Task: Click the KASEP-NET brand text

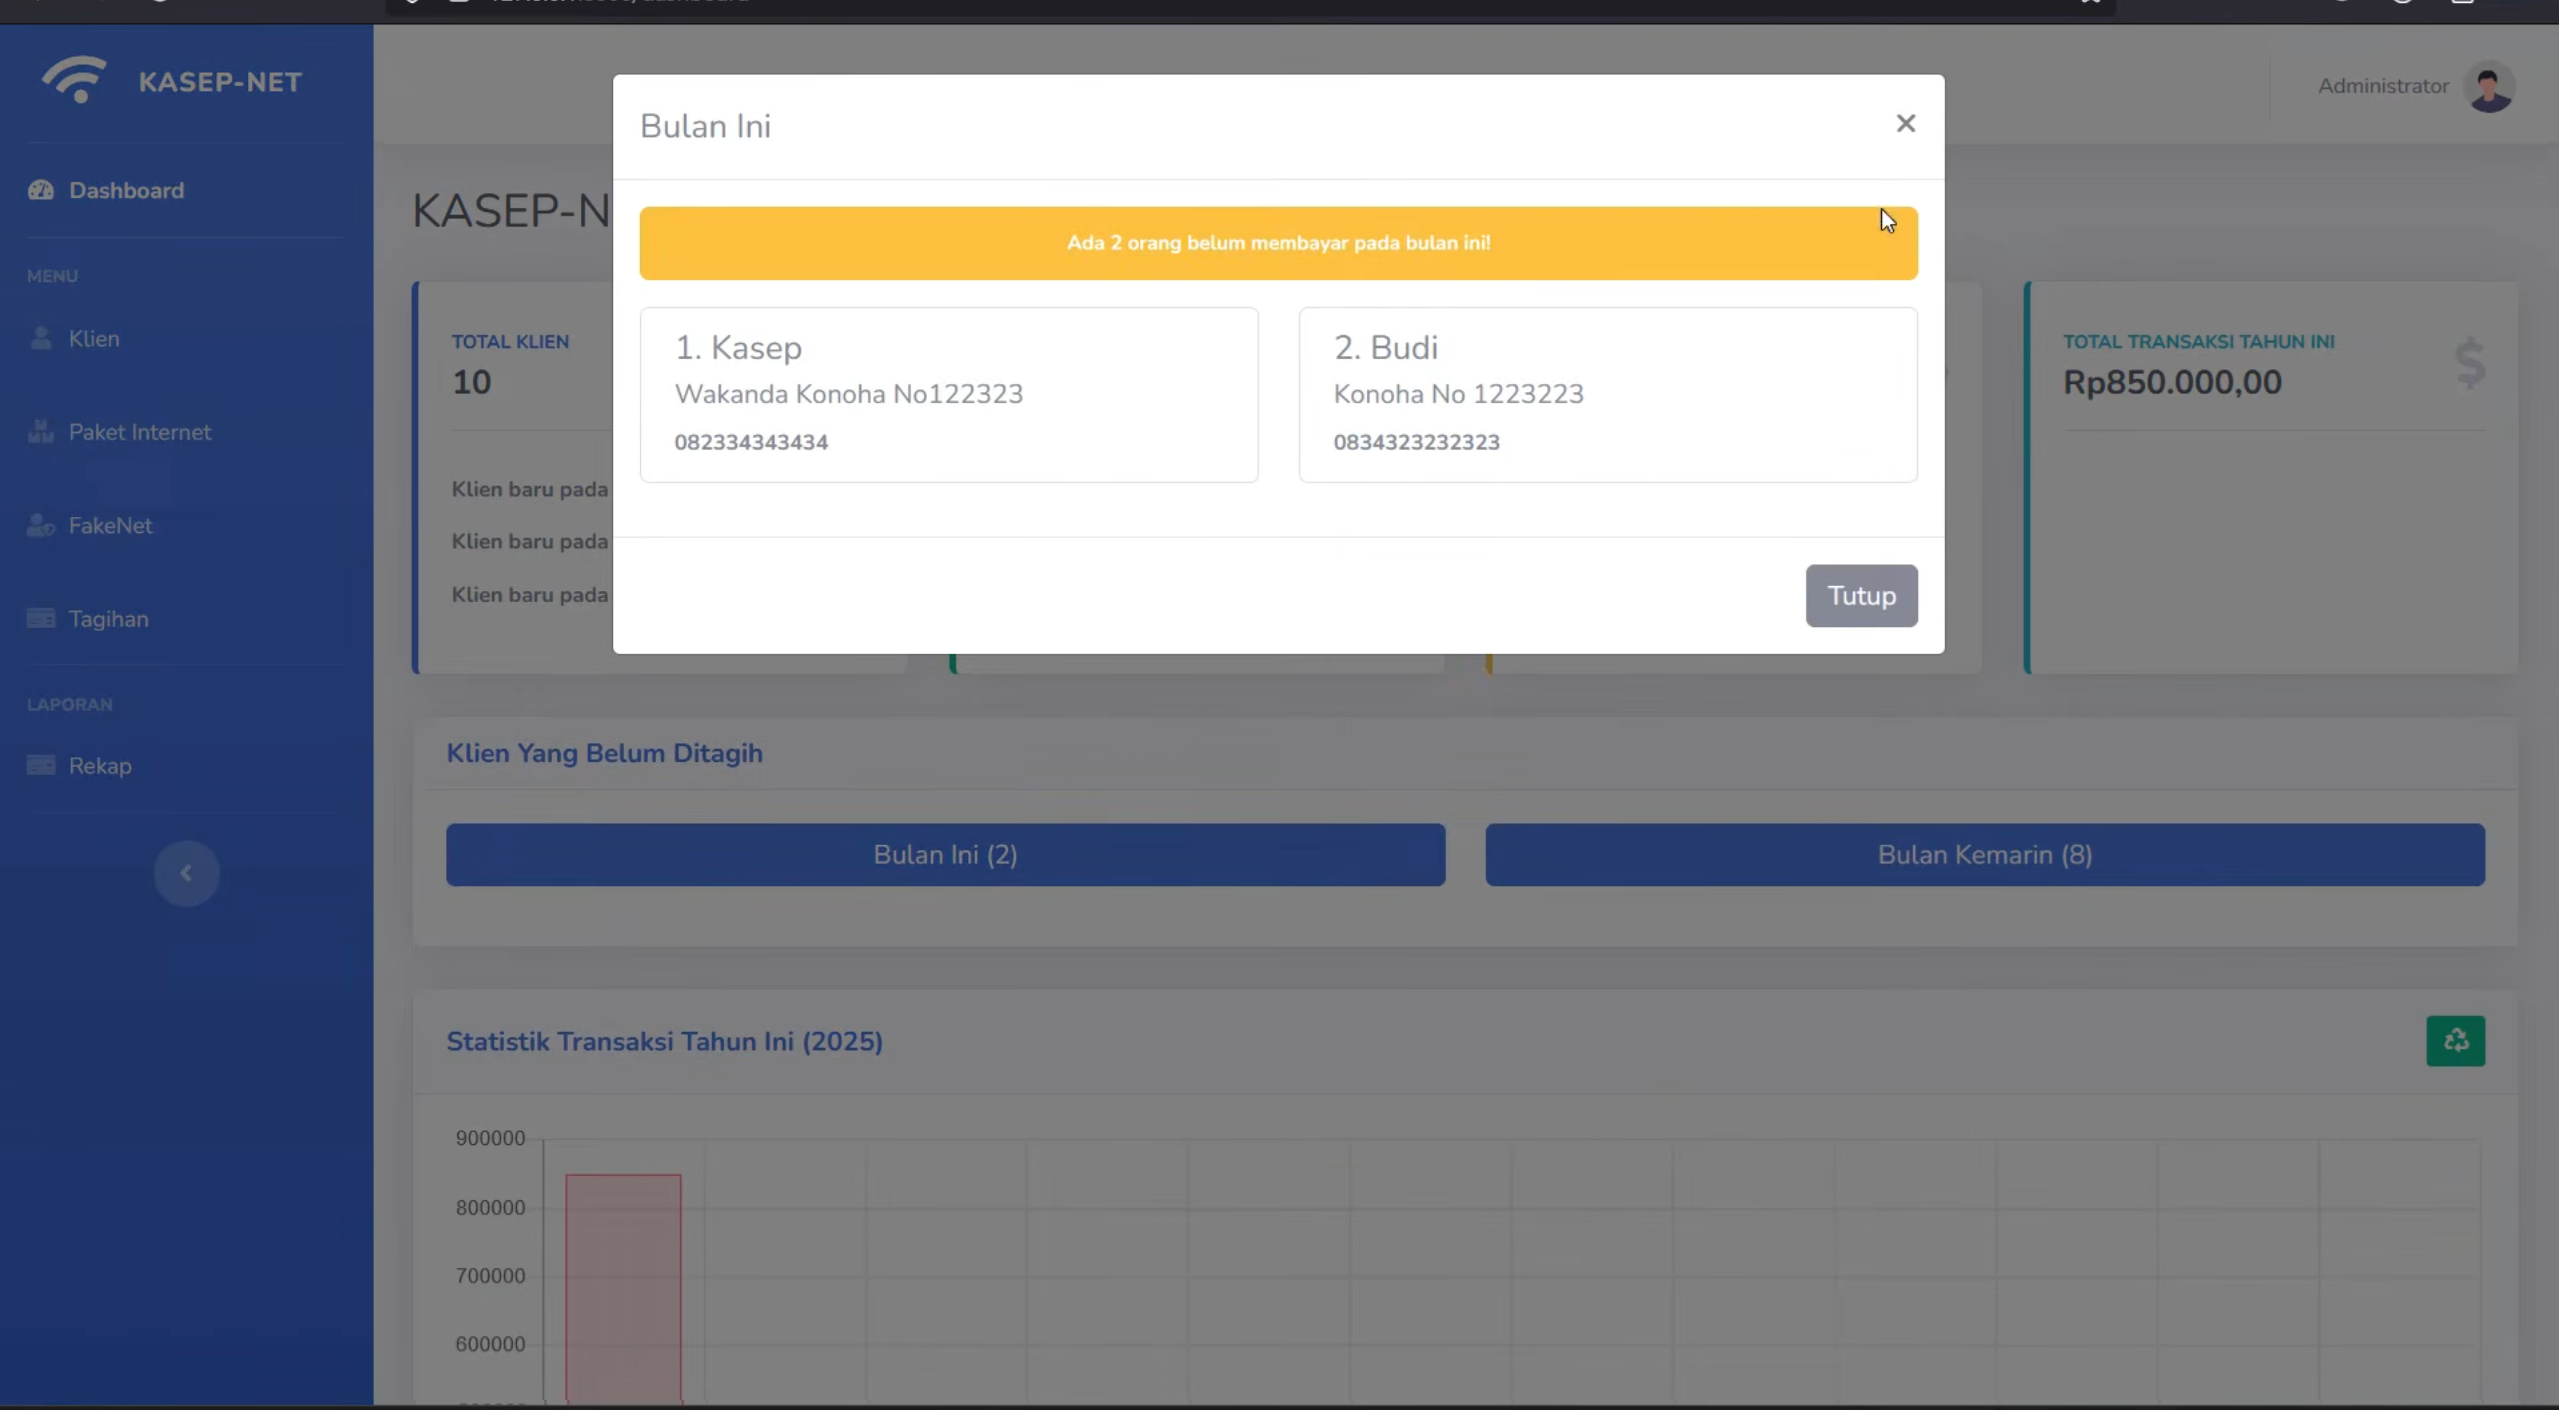Action: click(x=220, y=82)
